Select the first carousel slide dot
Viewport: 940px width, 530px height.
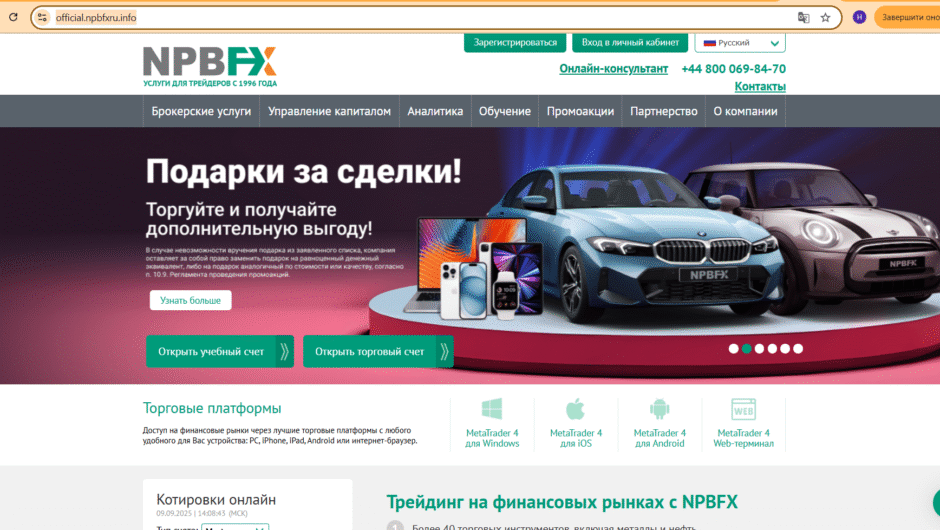pos(733,349)
